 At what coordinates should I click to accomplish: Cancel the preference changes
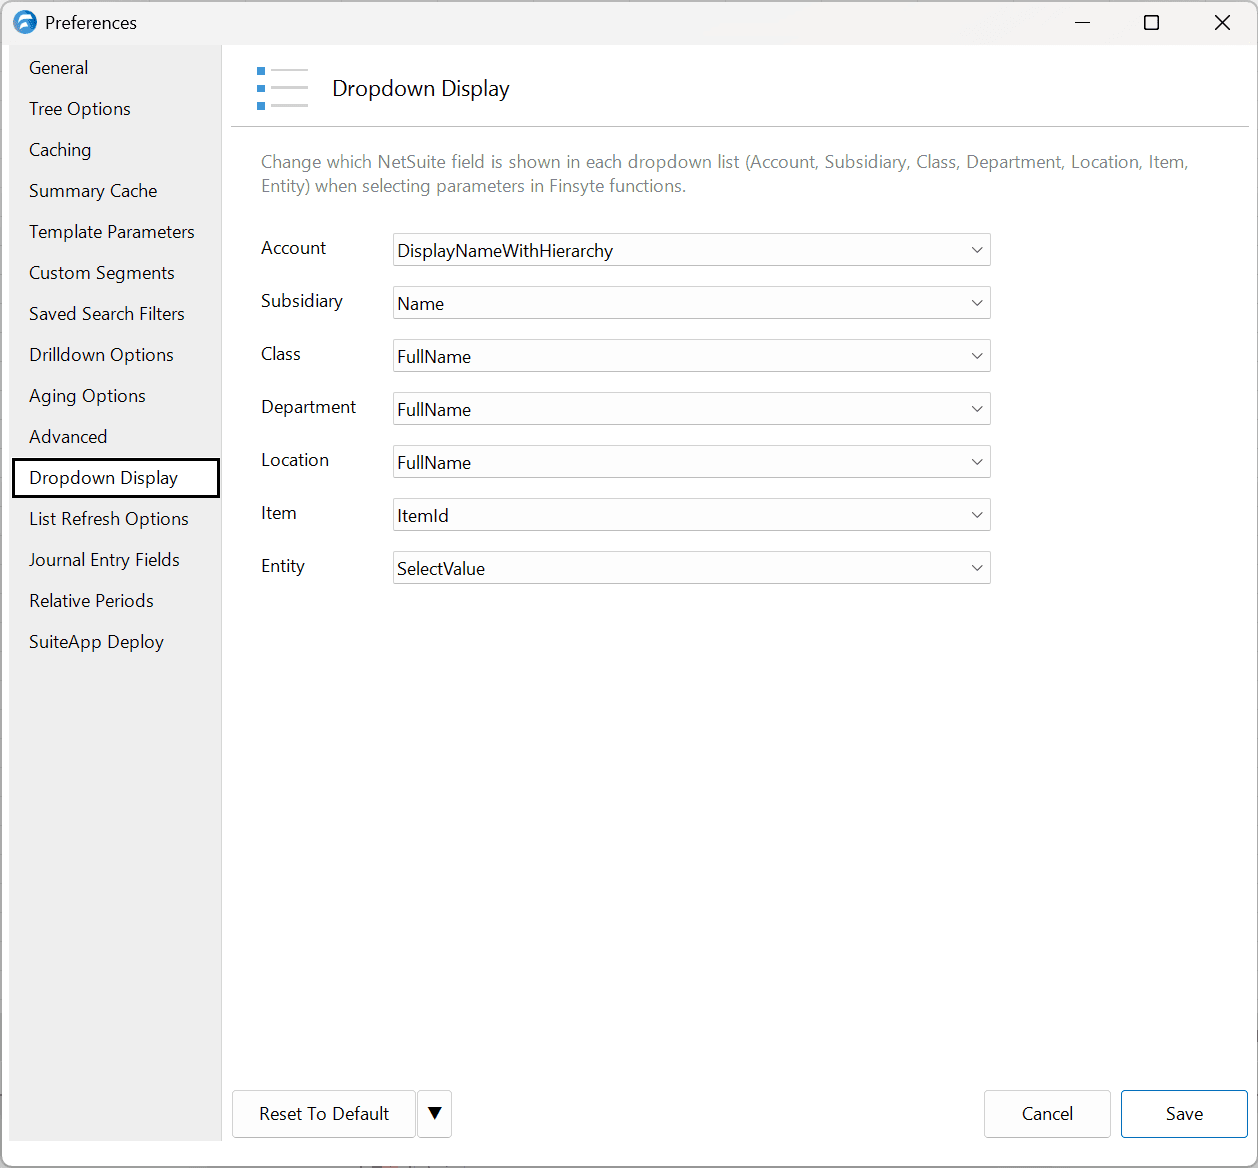(x=1047, y=1114)
